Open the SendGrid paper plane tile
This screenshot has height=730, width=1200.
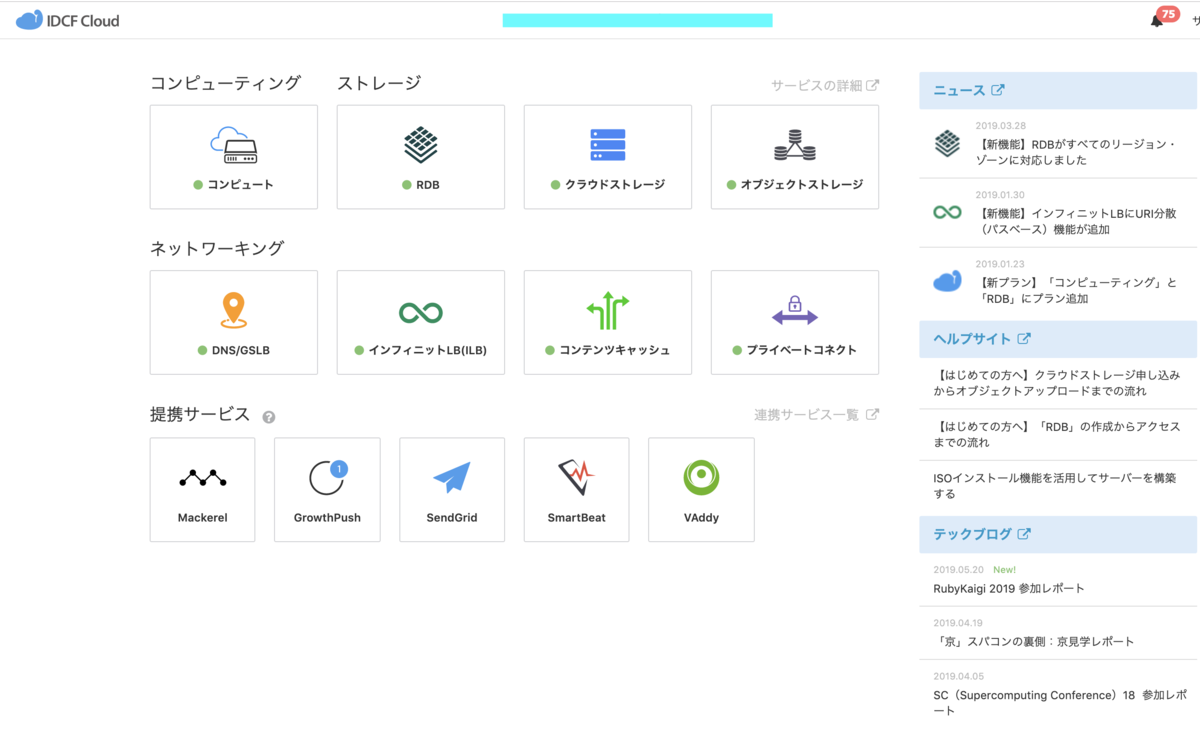click(452, 489)
